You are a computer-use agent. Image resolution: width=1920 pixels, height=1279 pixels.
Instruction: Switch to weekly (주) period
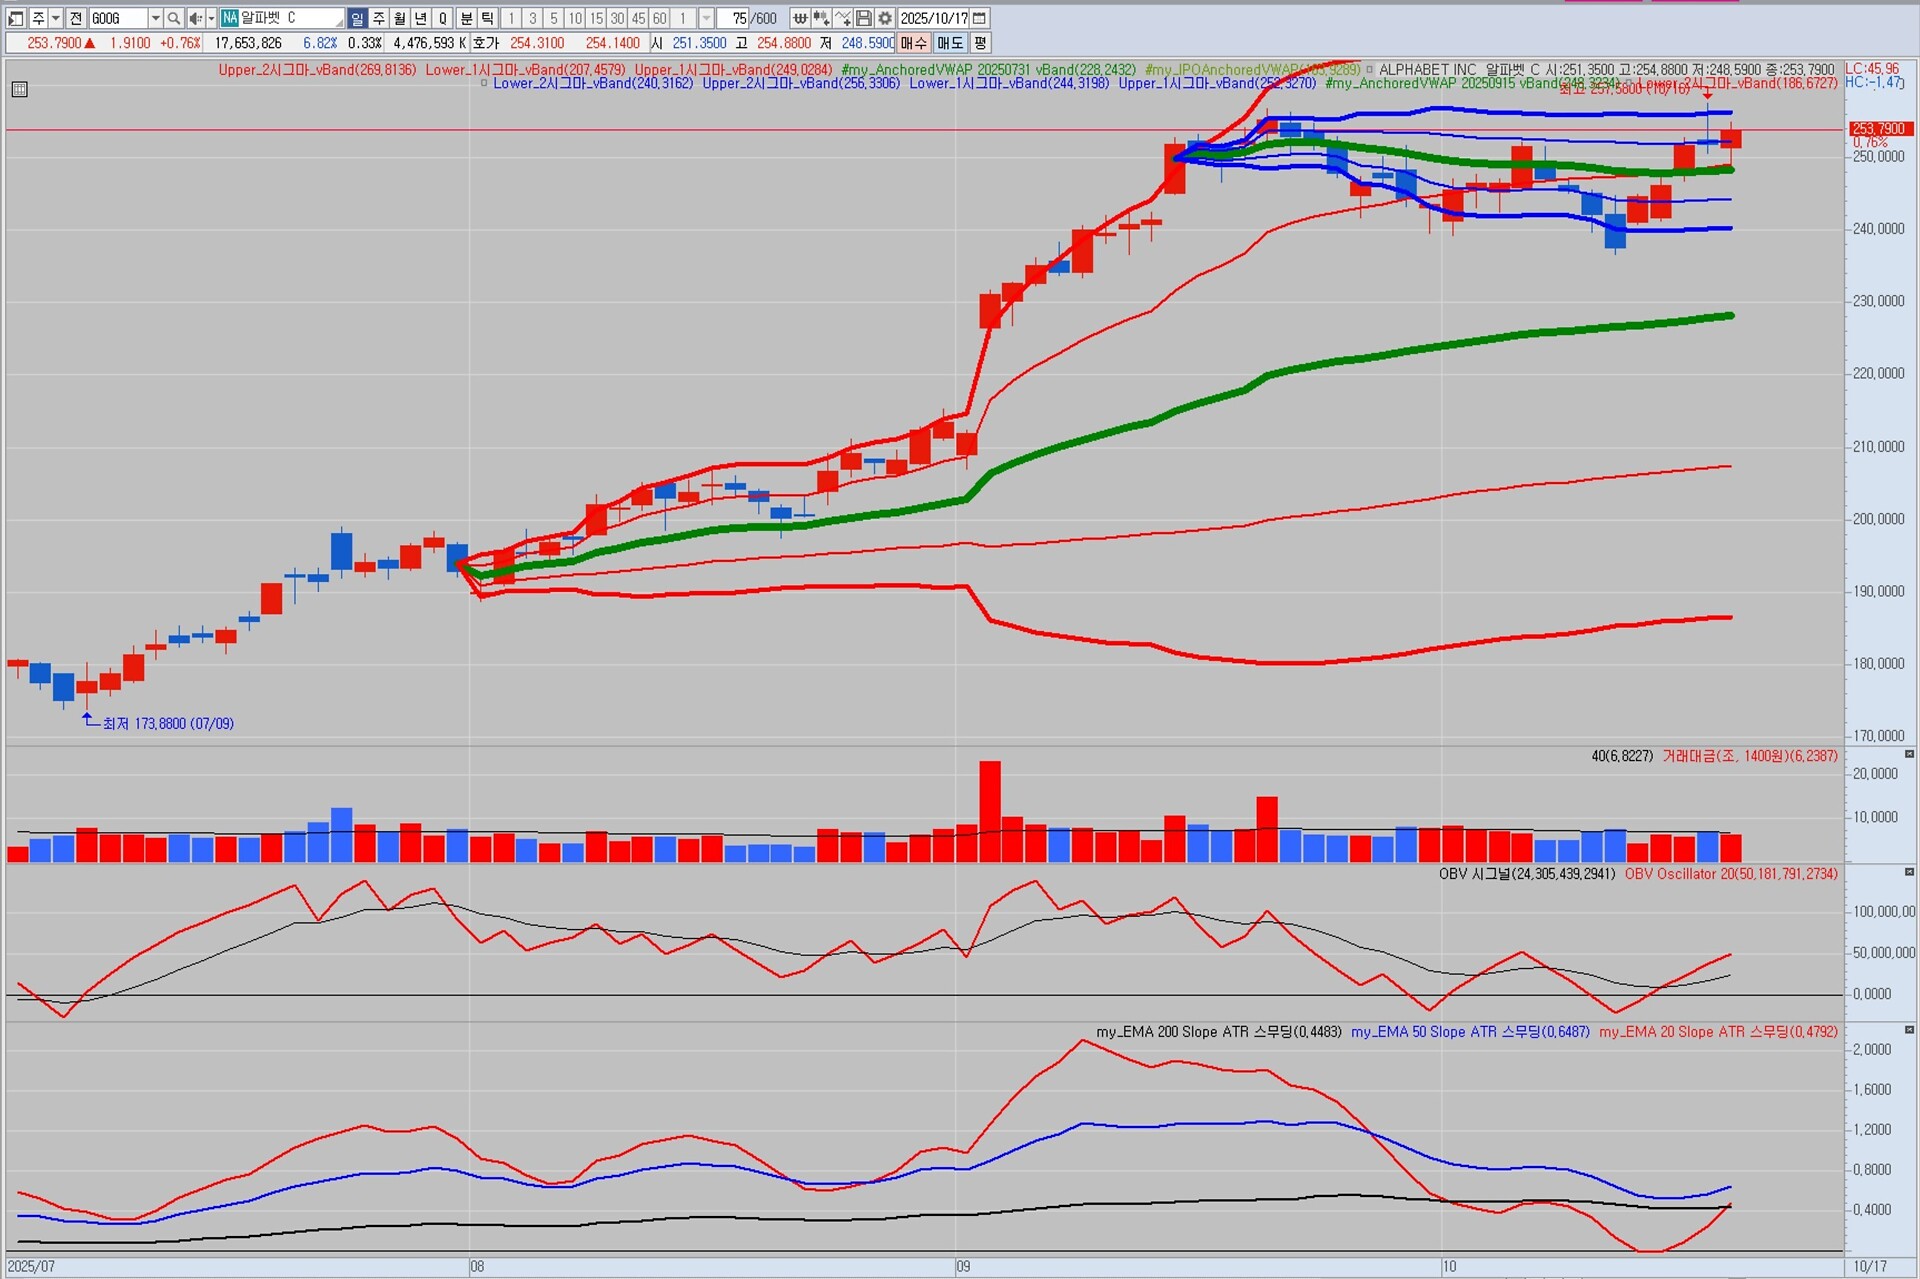(379, 18)
